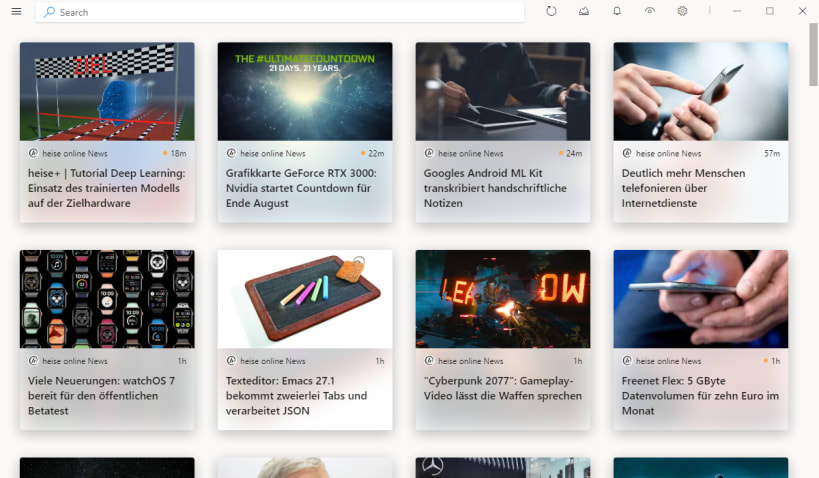
Task: Click '1h' timestamp on Freenet Flex card
Action: [x=776, y=361]
